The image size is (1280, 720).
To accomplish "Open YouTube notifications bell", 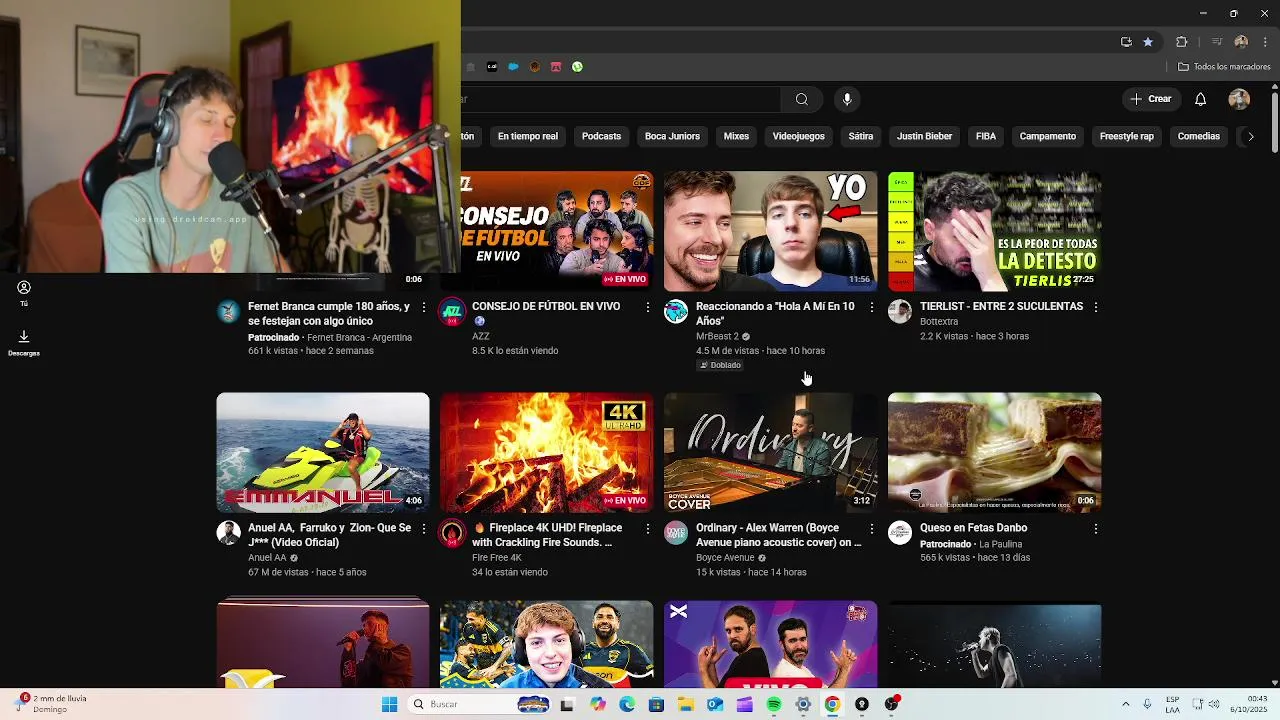I will (x=1200, y=99).
